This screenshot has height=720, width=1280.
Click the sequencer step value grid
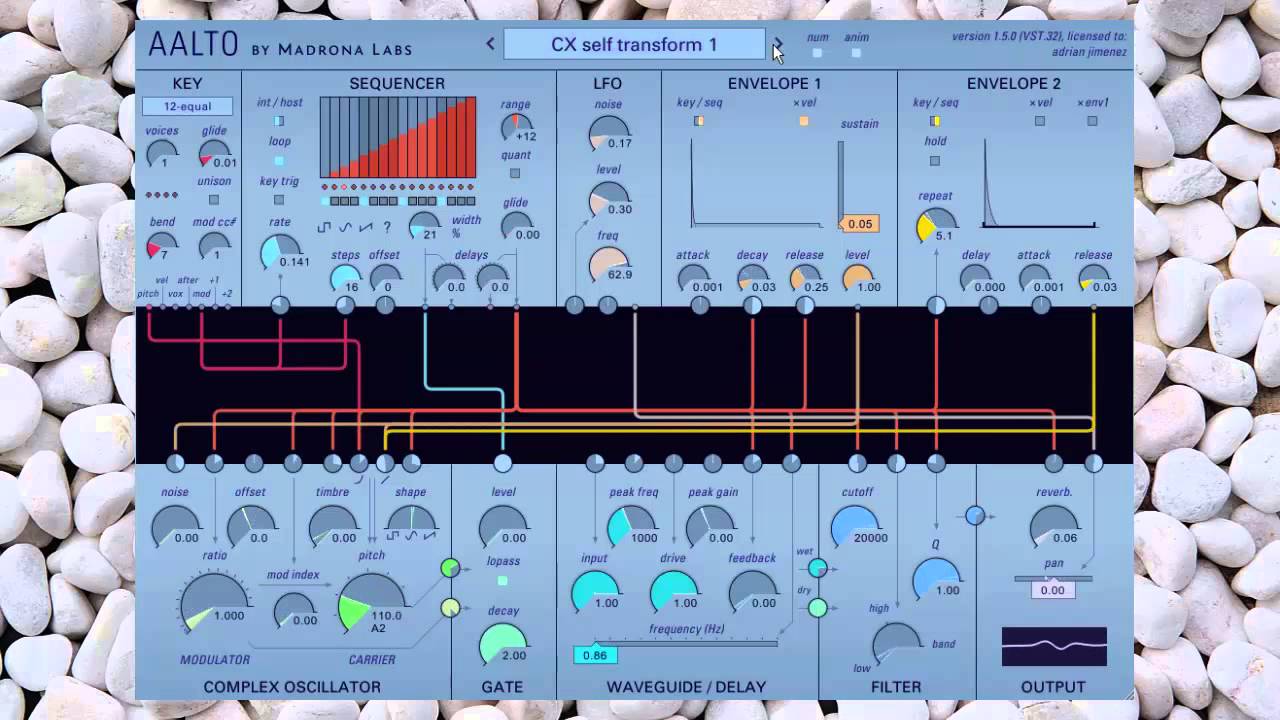click(398, 137)
